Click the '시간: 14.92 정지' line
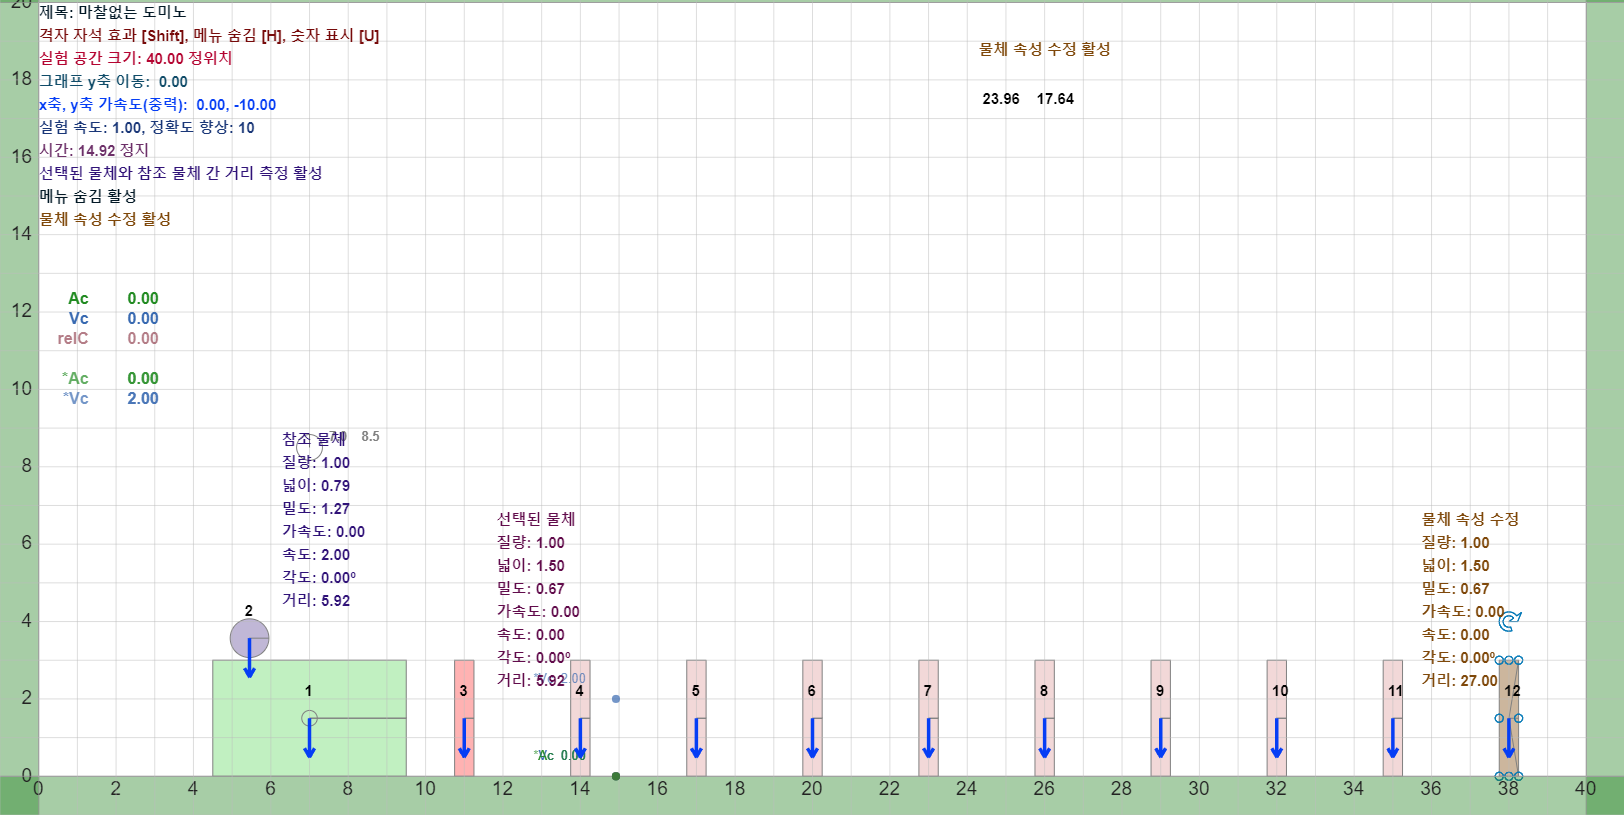1624x815 pixels. (94, 150)
